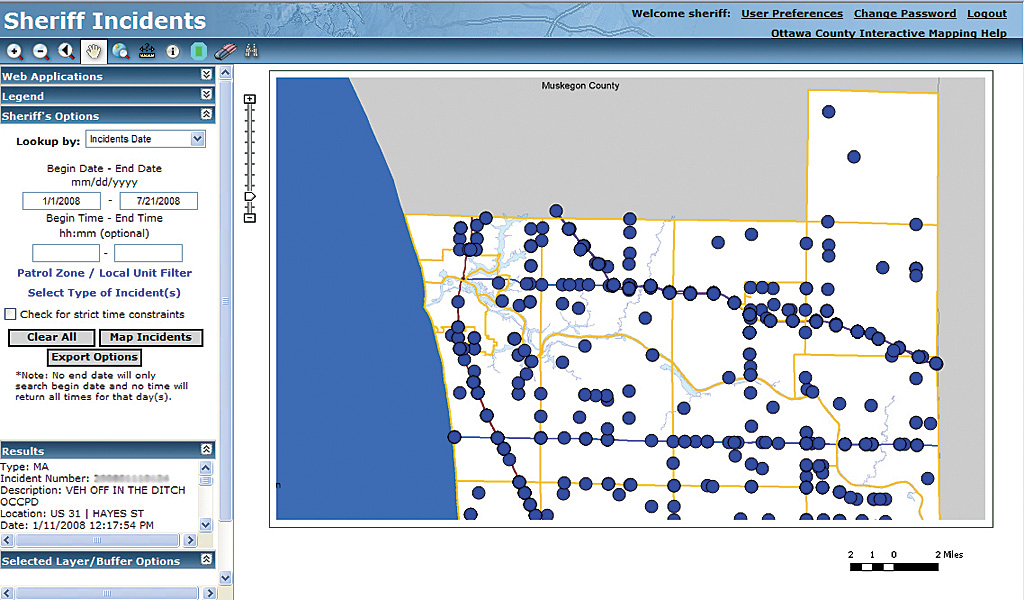Select the Identify info tool
Screen dimensions: 1024x600
173,51
